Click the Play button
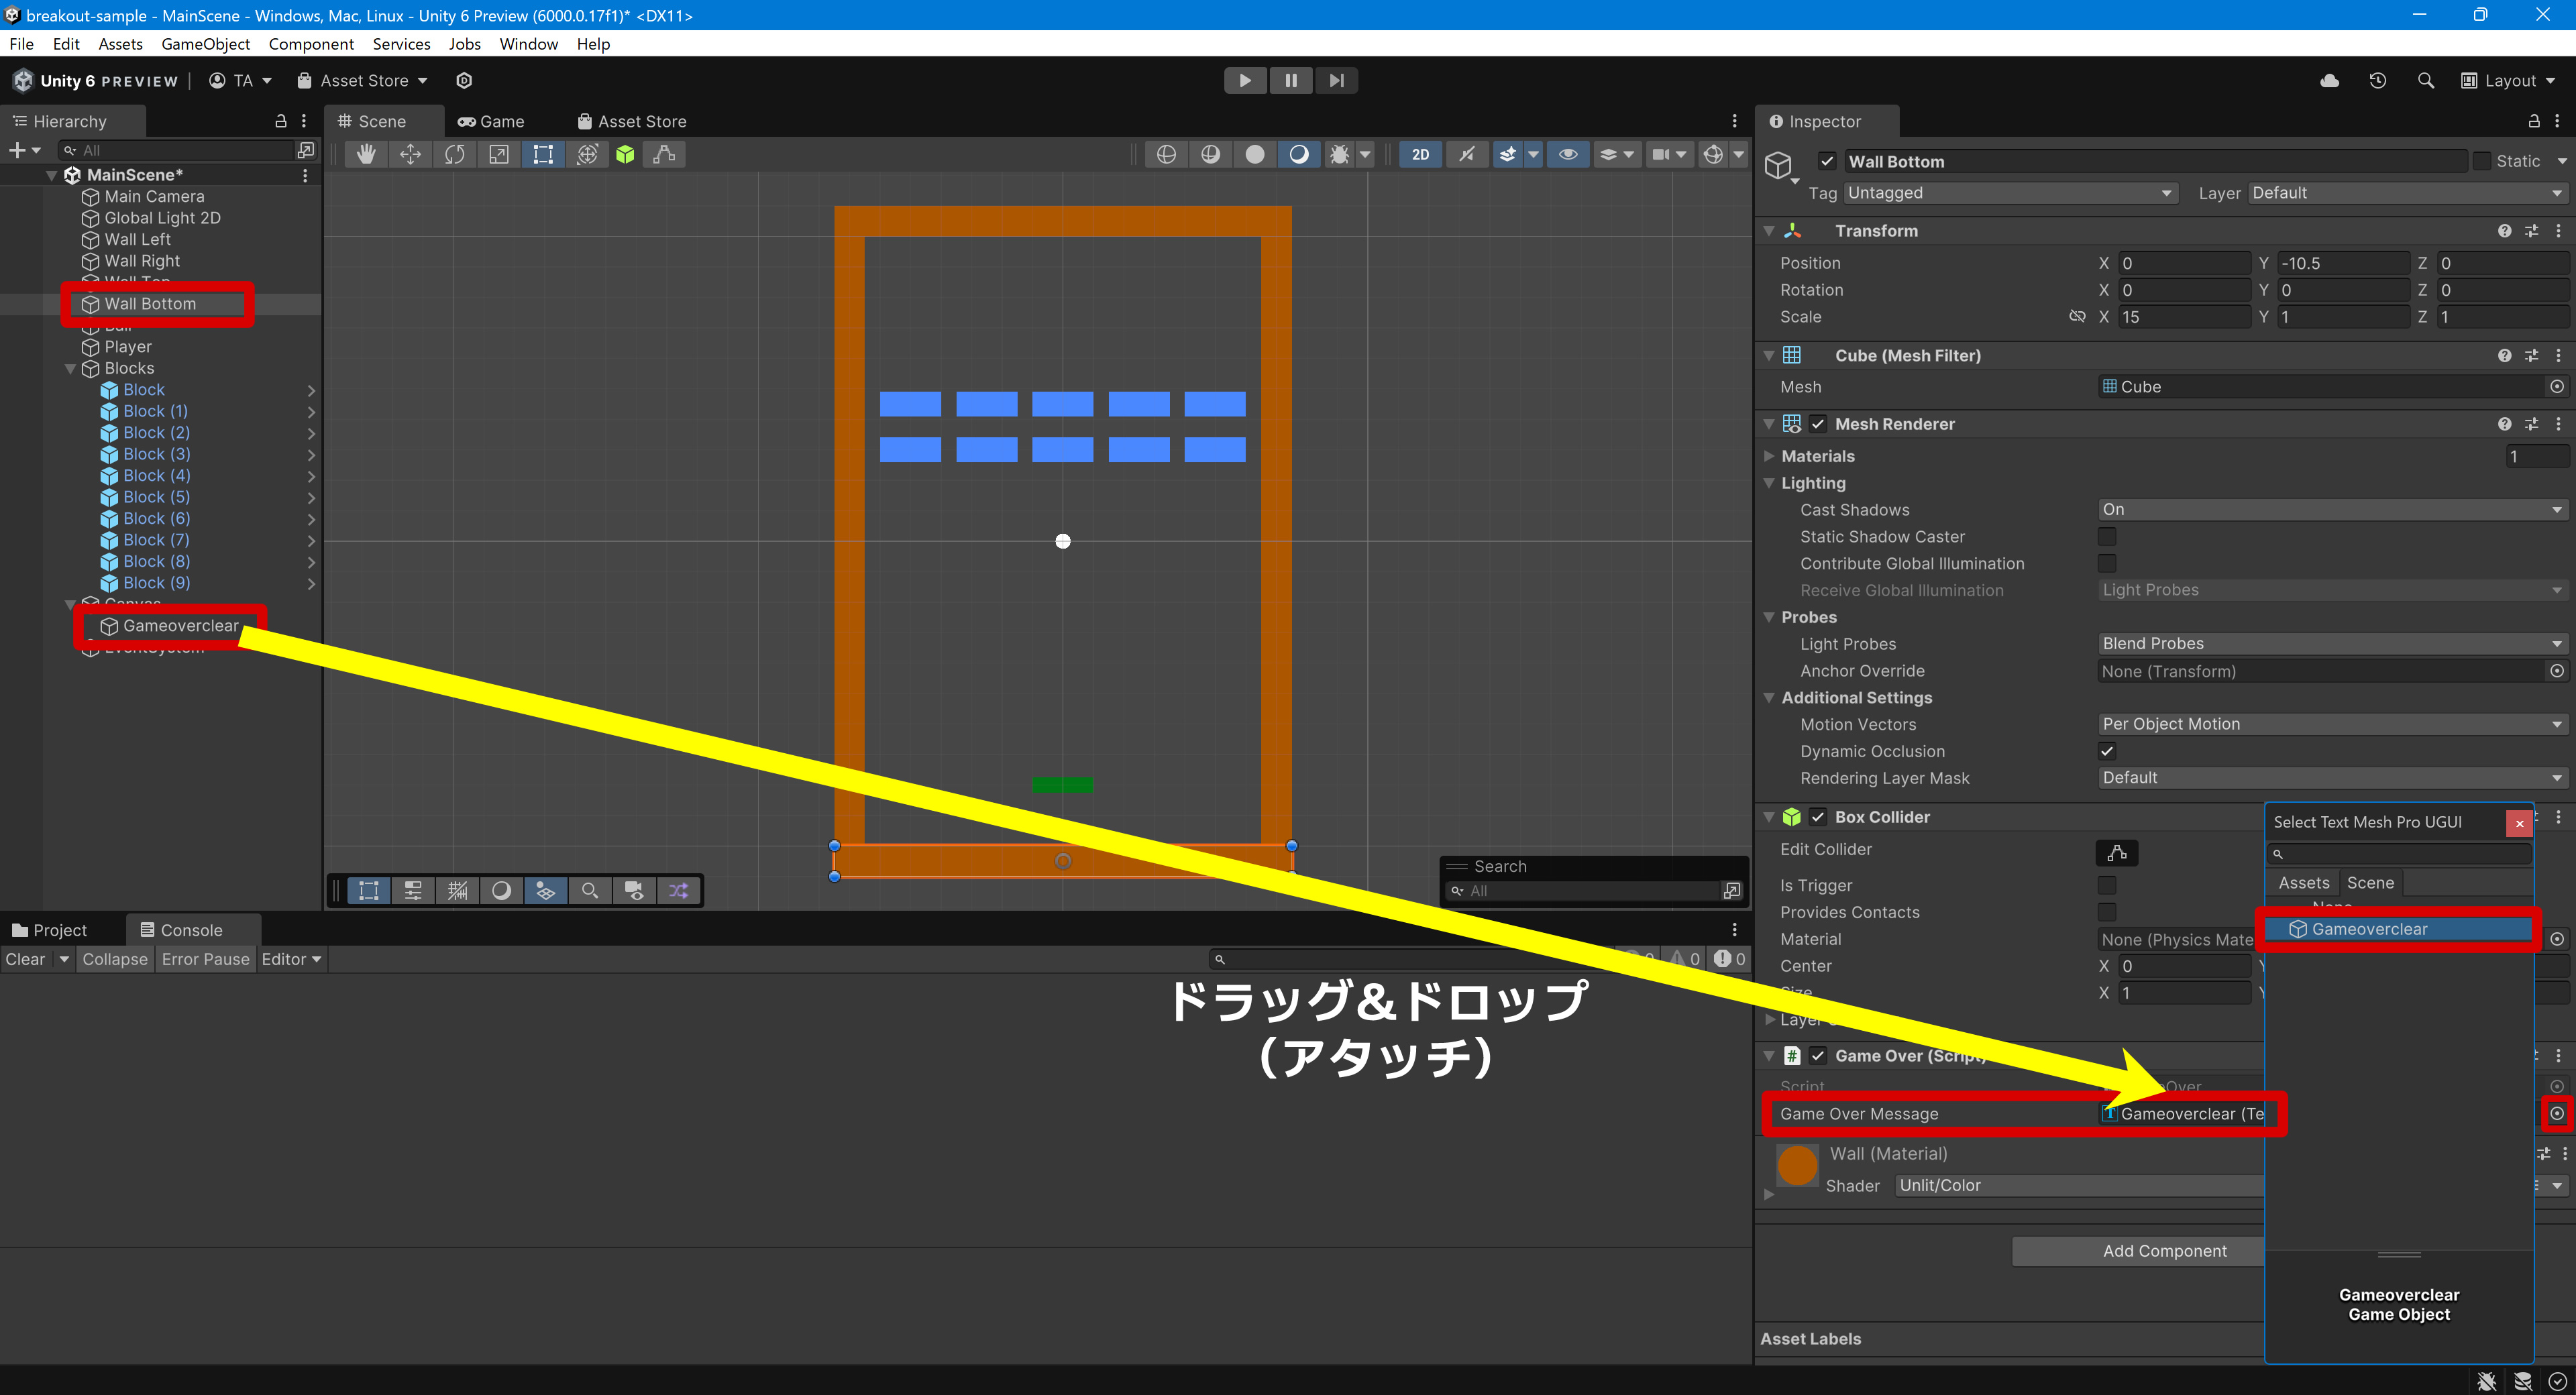This screenshot has width=2576, height=1395. tap(1245, 80)
